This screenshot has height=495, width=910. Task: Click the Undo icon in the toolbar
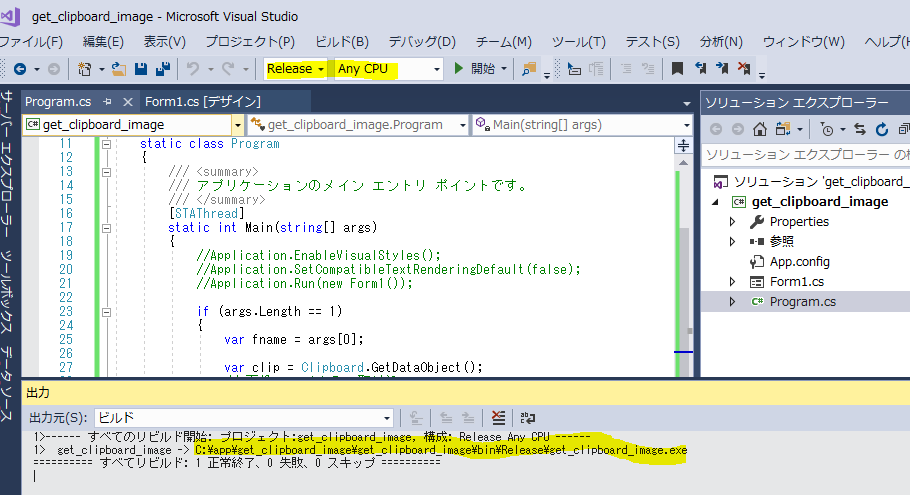coord(193,69)
